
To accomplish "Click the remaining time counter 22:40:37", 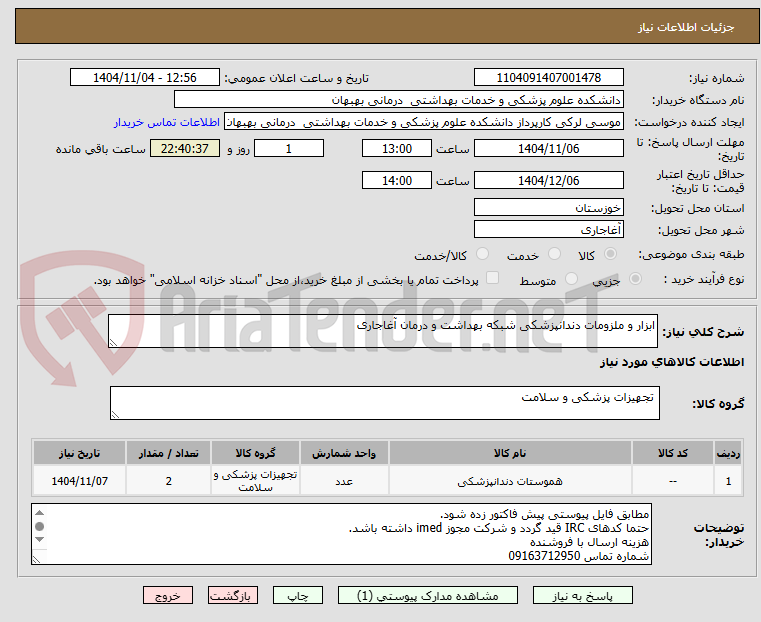I will click(x=185, y=148).
